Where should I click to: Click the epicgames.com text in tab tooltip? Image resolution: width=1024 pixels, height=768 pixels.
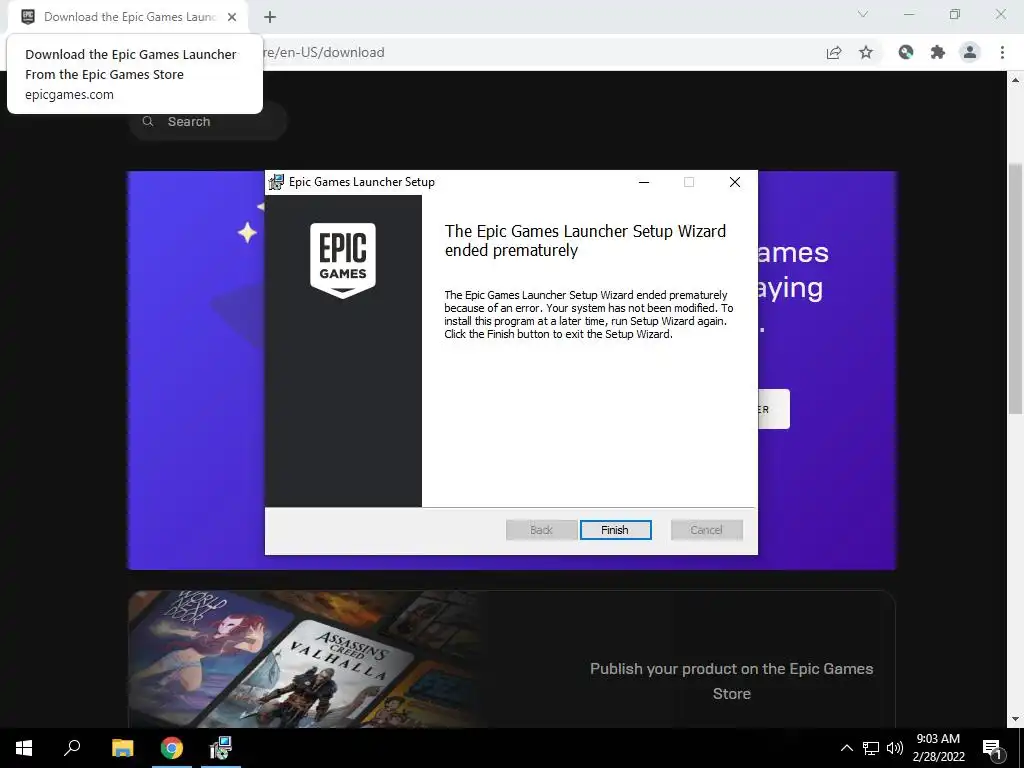(69, 94)
